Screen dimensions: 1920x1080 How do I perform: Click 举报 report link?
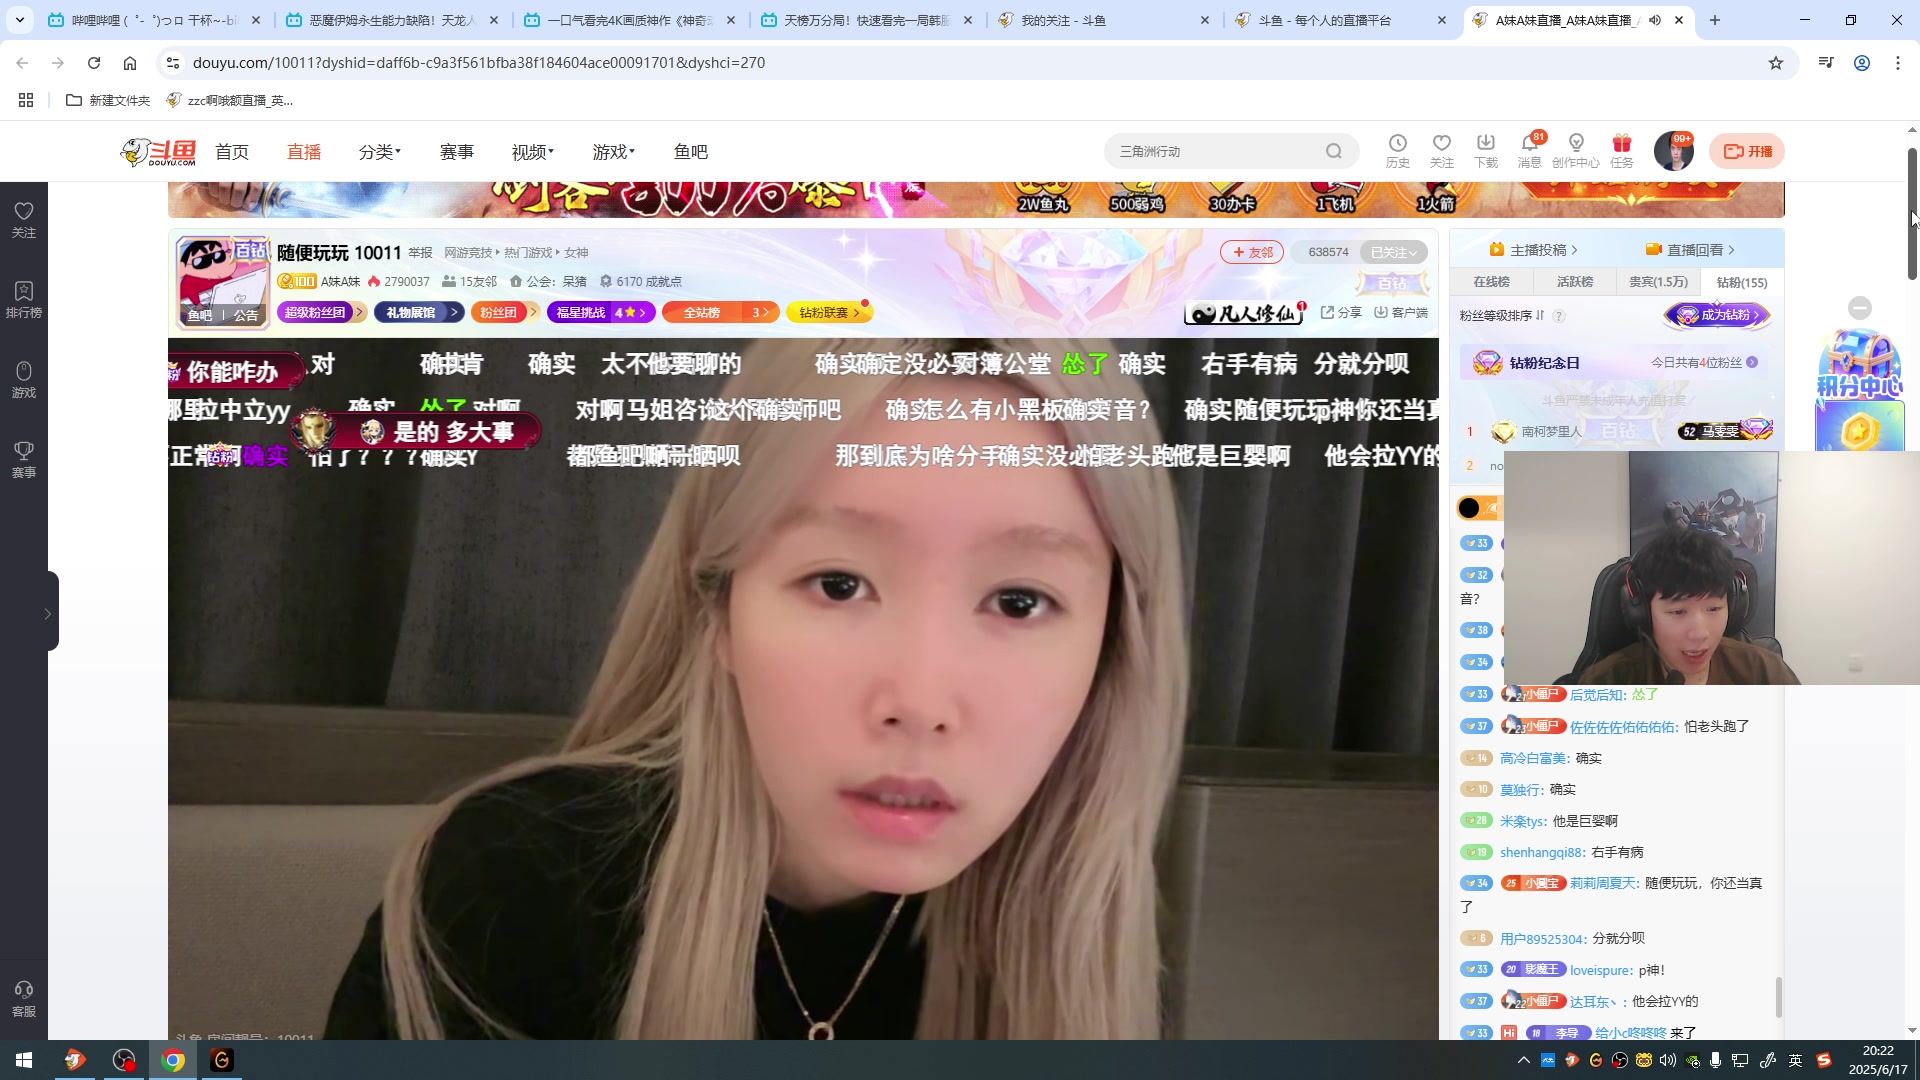(x=420, y=253)
